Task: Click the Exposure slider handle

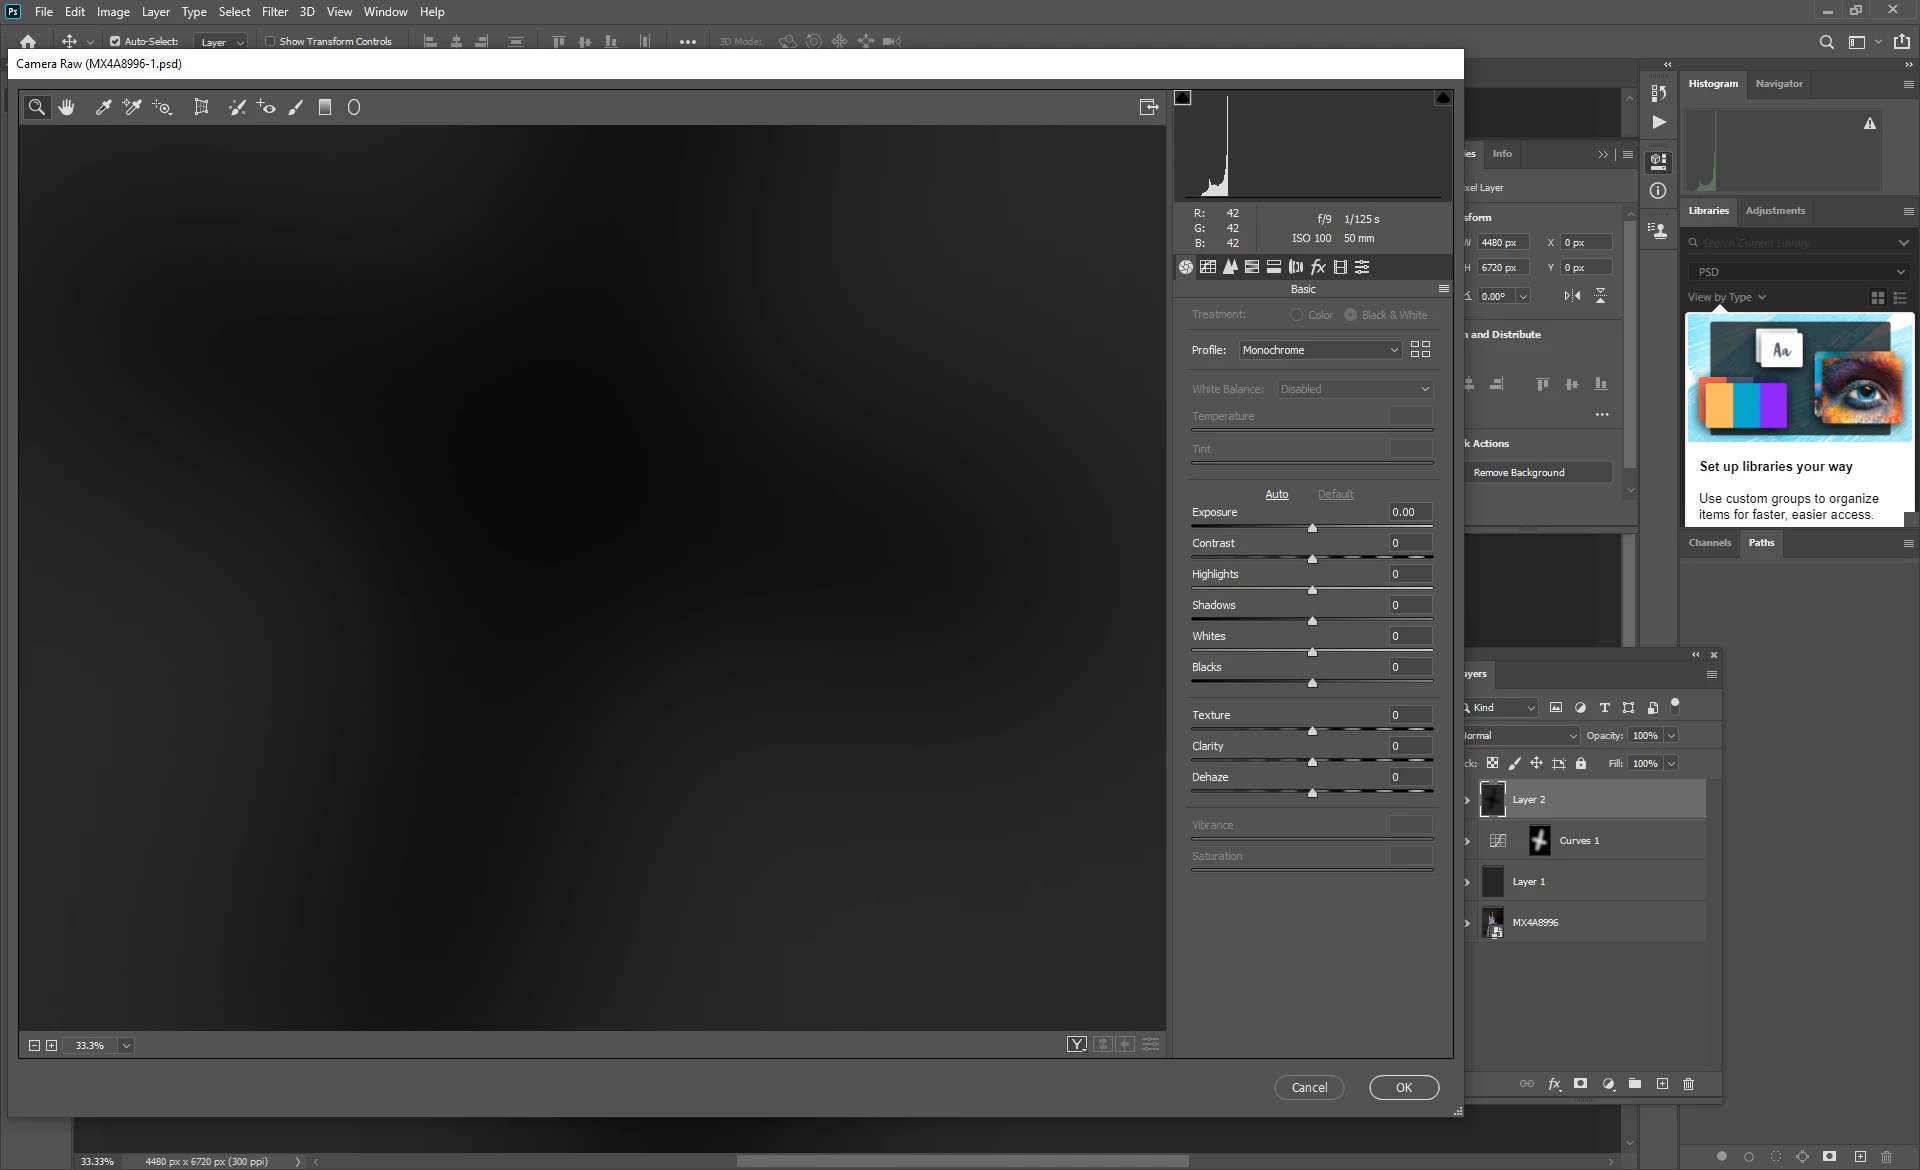Action: 1312,528
